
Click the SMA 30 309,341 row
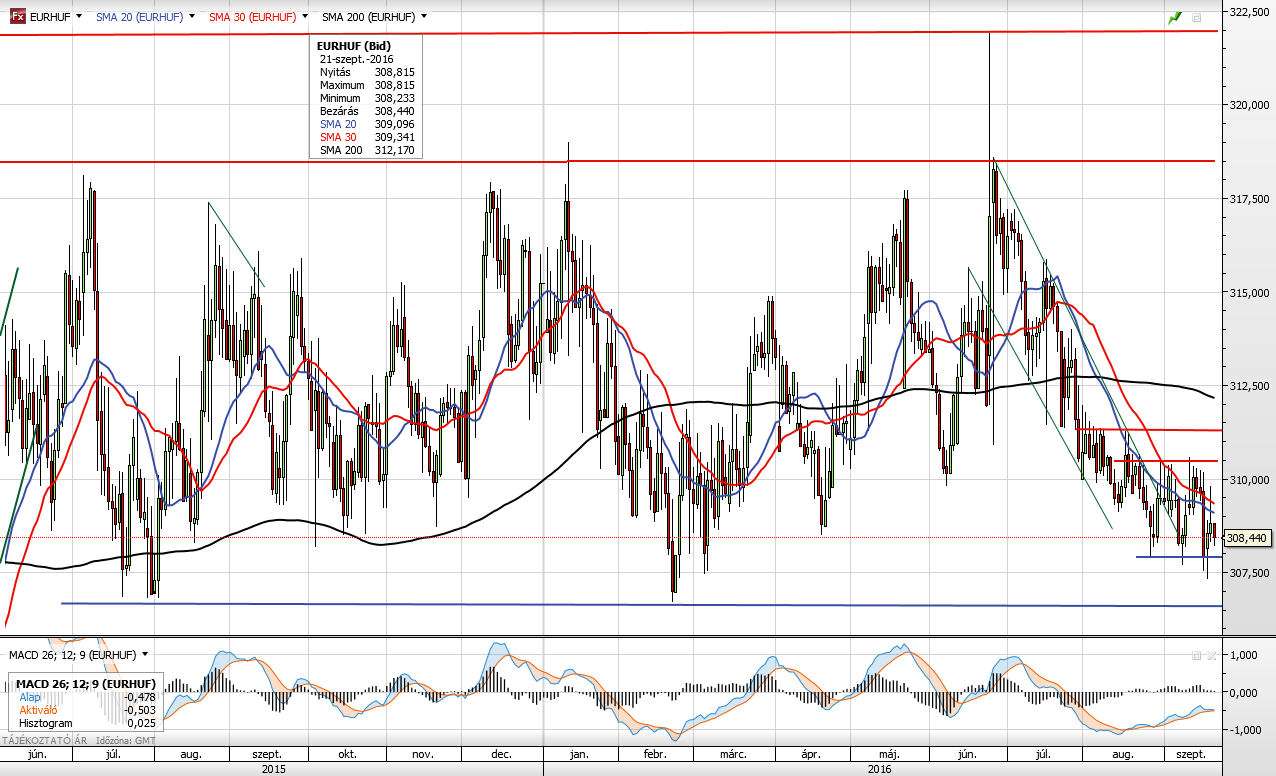click(x=367, y=137)
